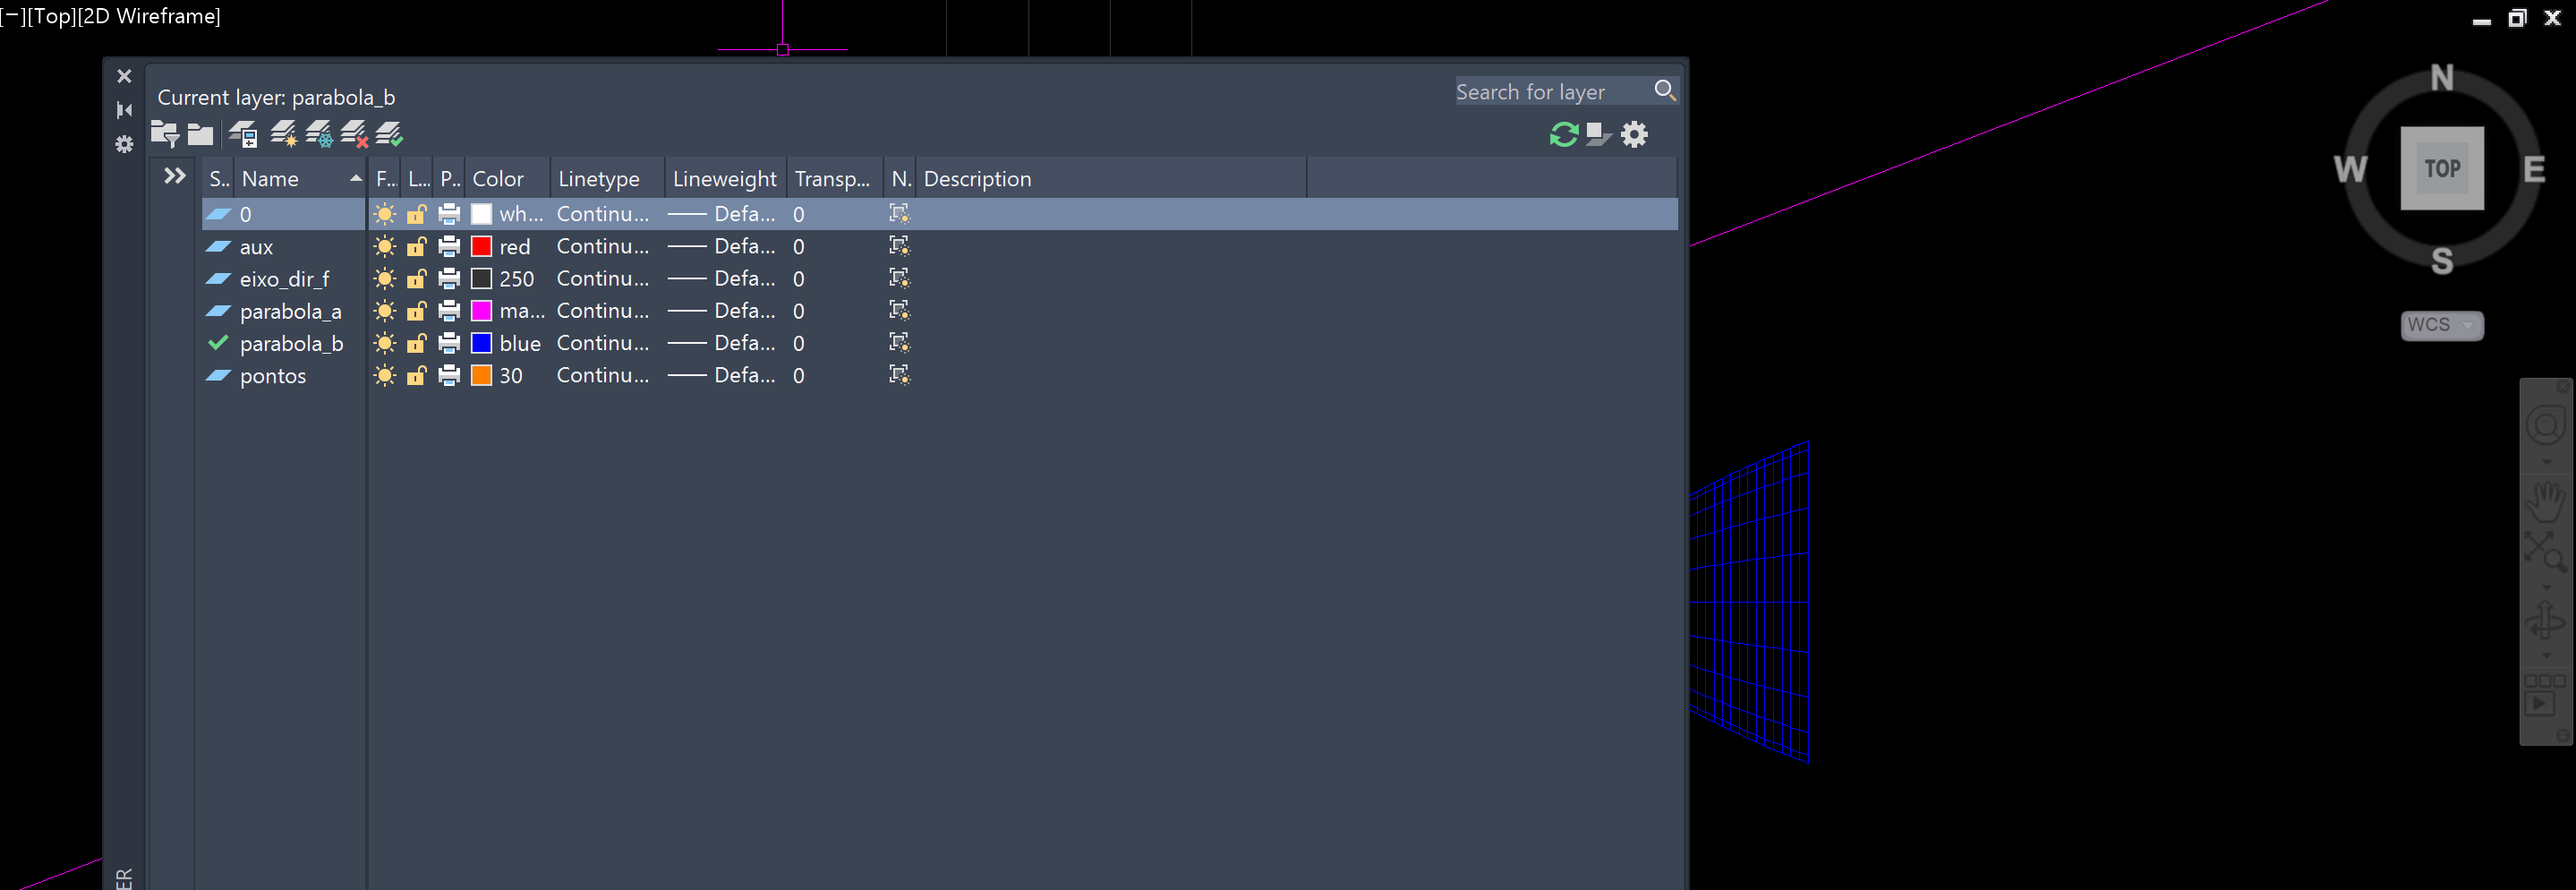Image resolution: width=2576 pixels, height=890 pixels.
Task: Open lineweight selector for layer parabola_b
Action: (722, 343)
